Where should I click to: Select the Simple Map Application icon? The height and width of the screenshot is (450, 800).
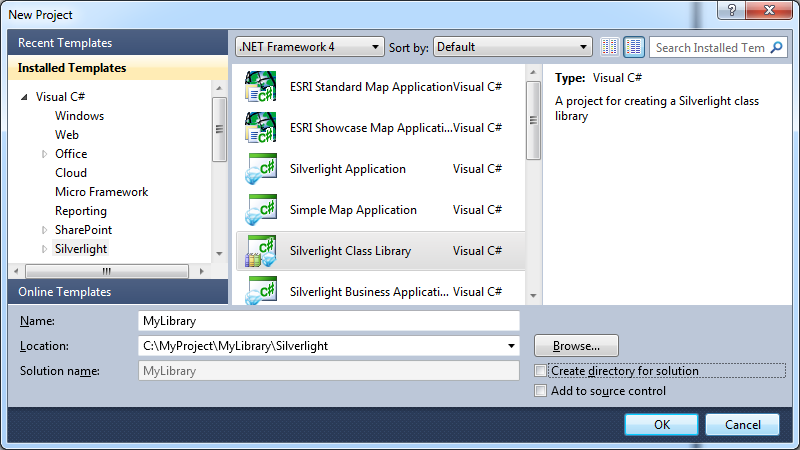tap(260, 210)
